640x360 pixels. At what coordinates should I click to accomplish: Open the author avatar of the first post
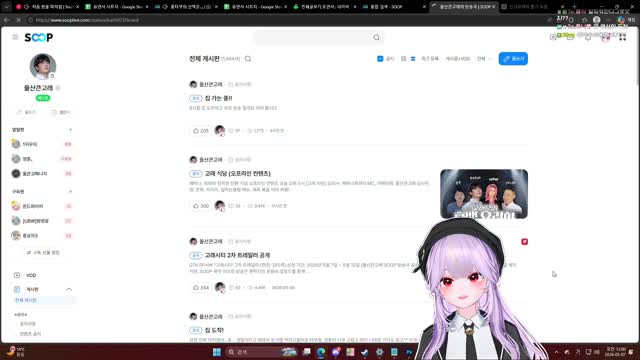(x=193, y=84)
